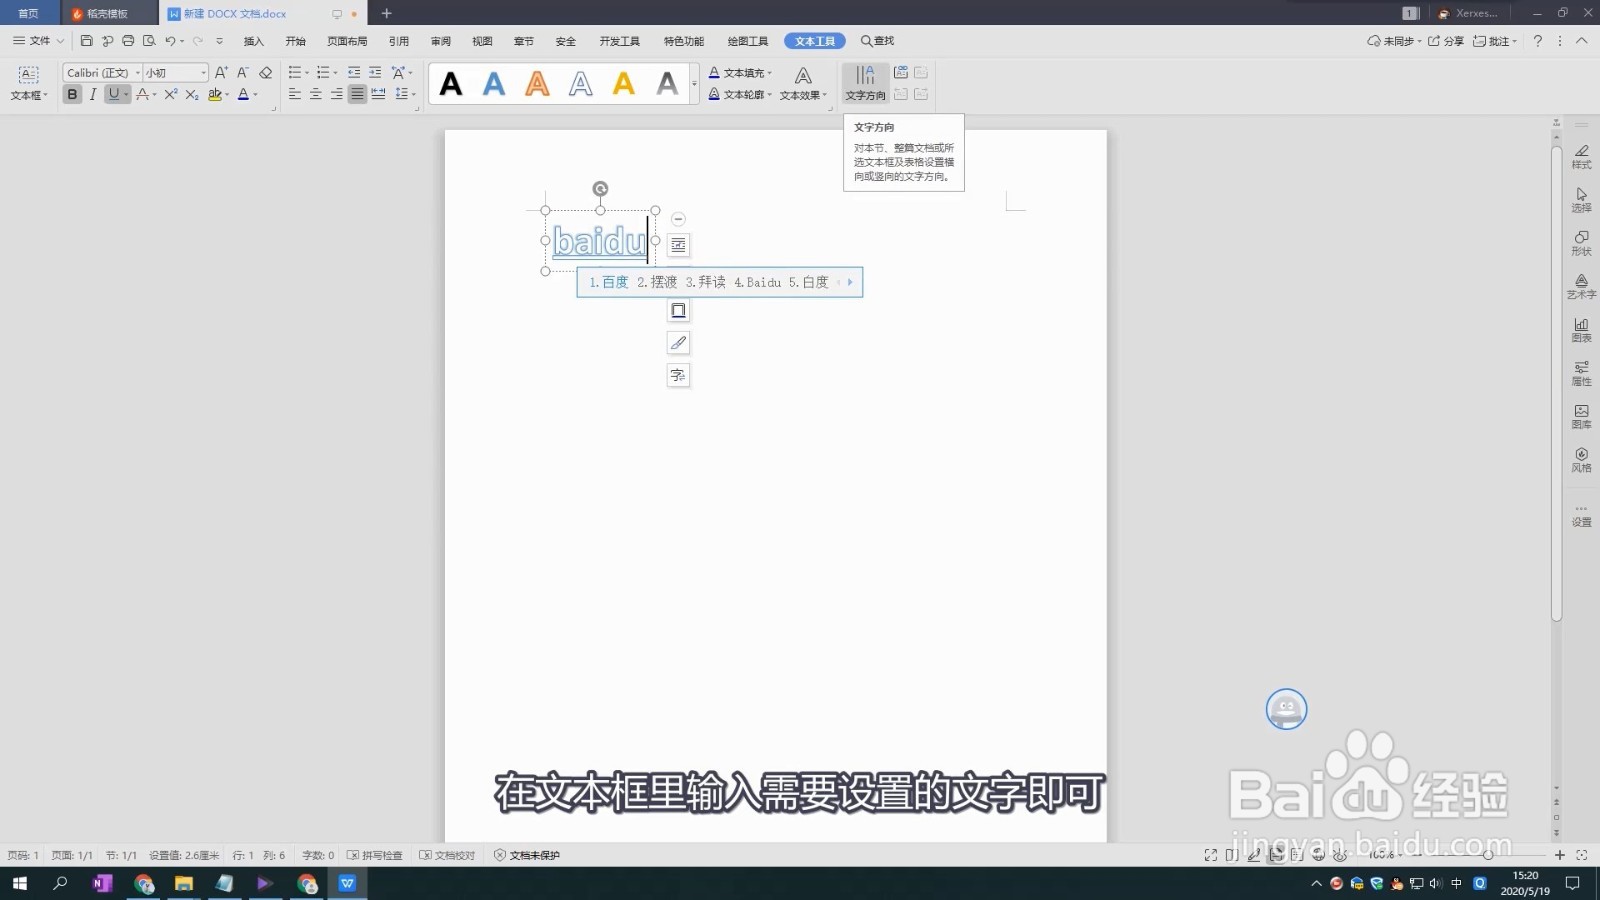
Task: Click the not-synced (未同步) button
Action: 1393,41
